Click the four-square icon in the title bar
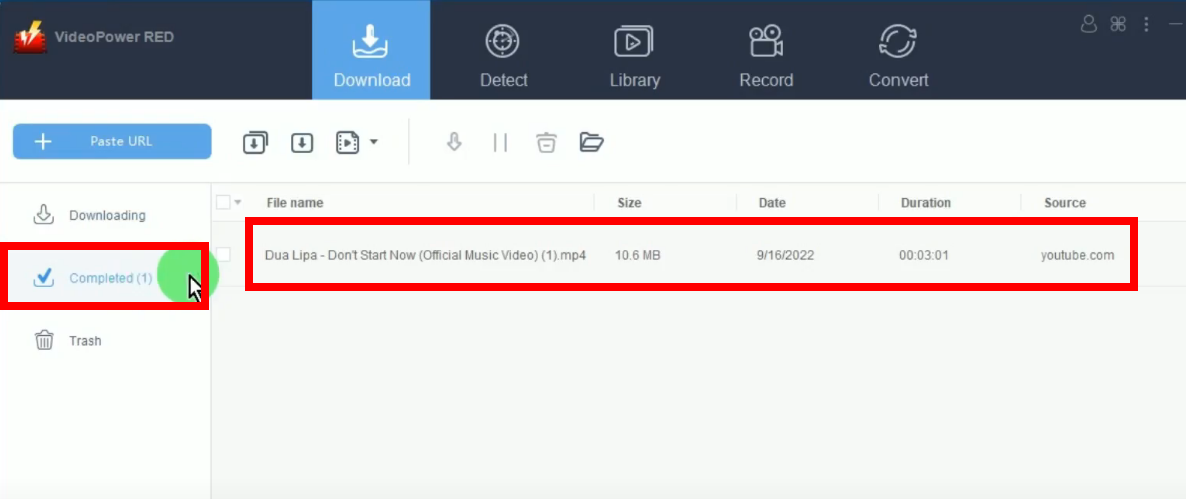This screenshot has width=1186, height=499. pyautogui.click(x=1118, y=24)
